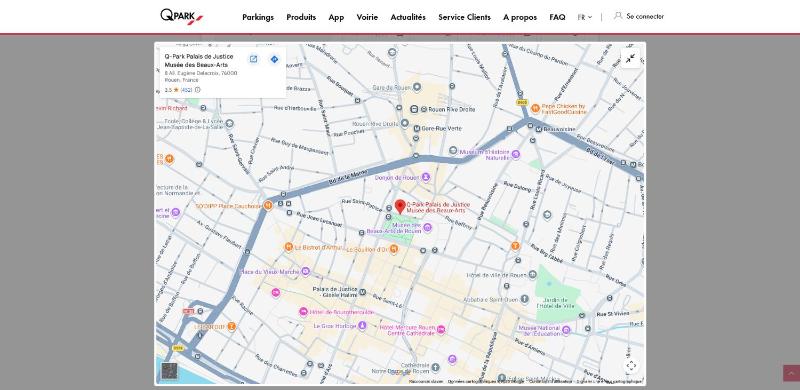Image resolution: width=800 pixels, height=390 pixels.
Task: Open the Parkings menu
Action: click(258, 17)
